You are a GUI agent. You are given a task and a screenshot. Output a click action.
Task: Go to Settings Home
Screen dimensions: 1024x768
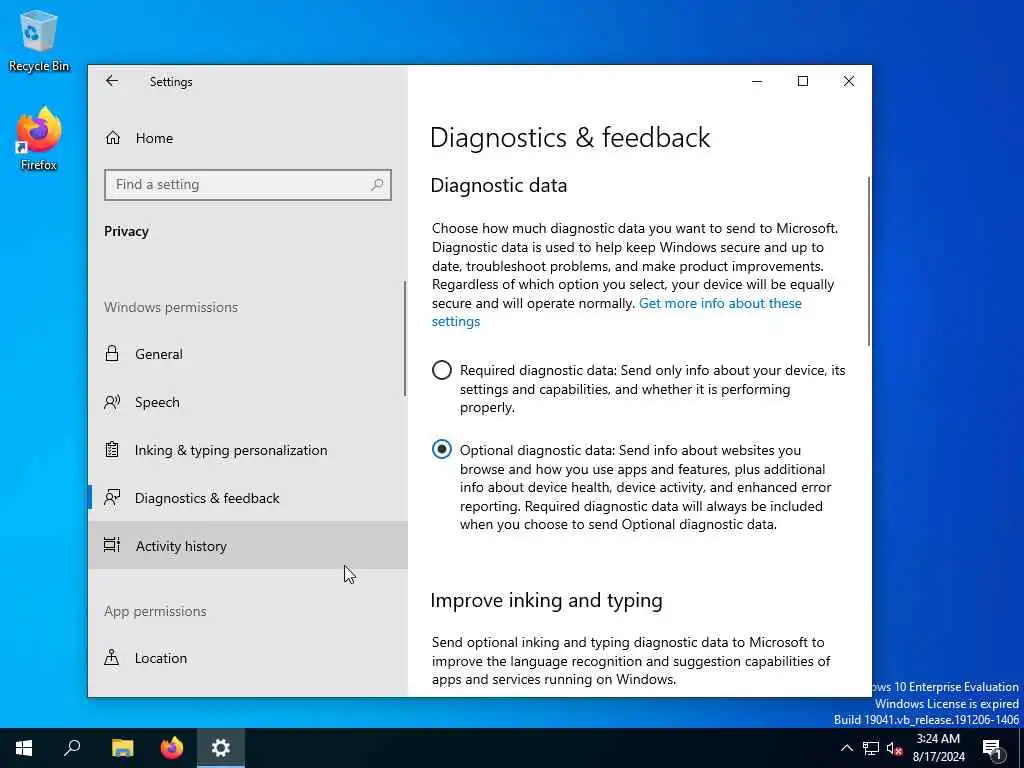248,138
